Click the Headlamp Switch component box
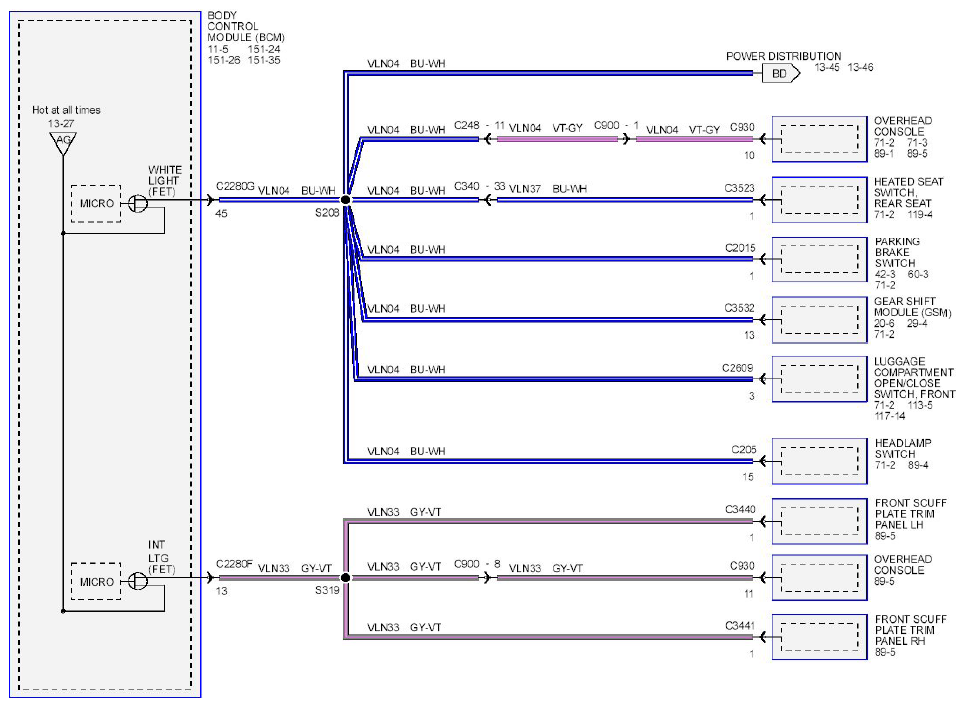 coord(819,461)
